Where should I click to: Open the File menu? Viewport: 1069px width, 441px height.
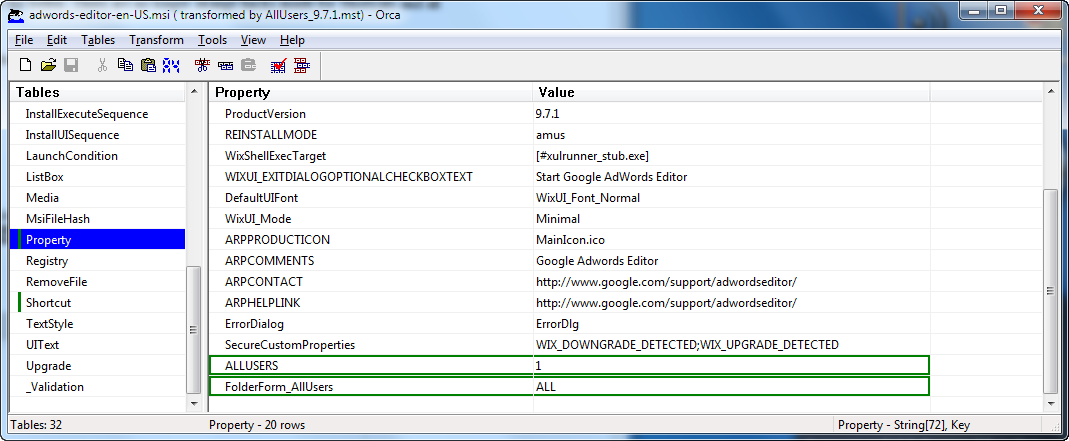(24, 40)
